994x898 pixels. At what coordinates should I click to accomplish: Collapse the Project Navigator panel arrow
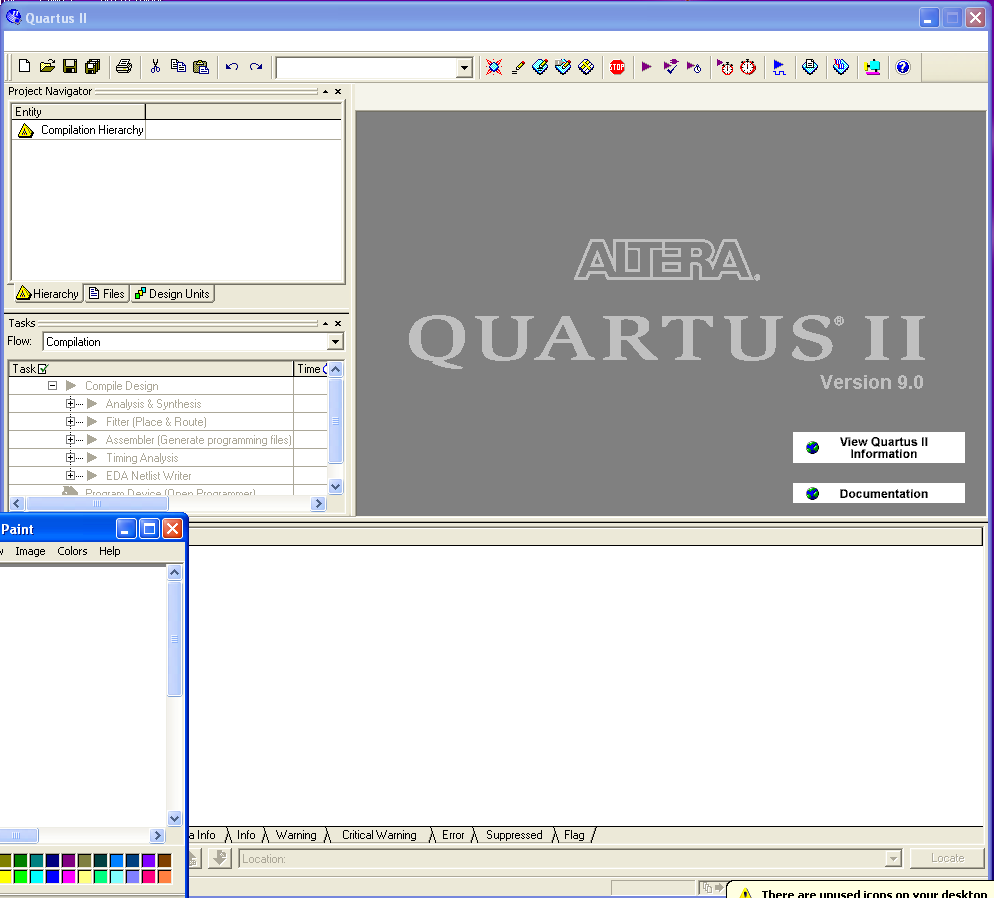tap(325, 91)
